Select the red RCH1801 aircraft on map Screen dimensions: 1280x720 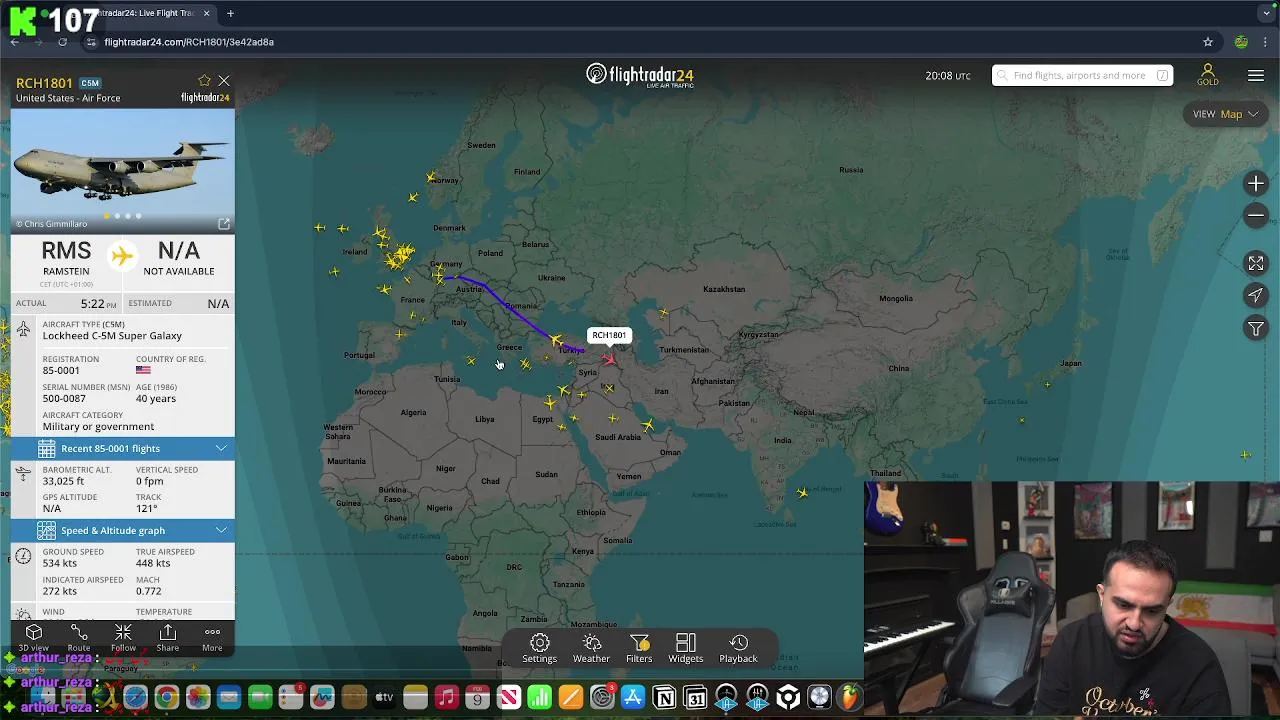[609, 359]
